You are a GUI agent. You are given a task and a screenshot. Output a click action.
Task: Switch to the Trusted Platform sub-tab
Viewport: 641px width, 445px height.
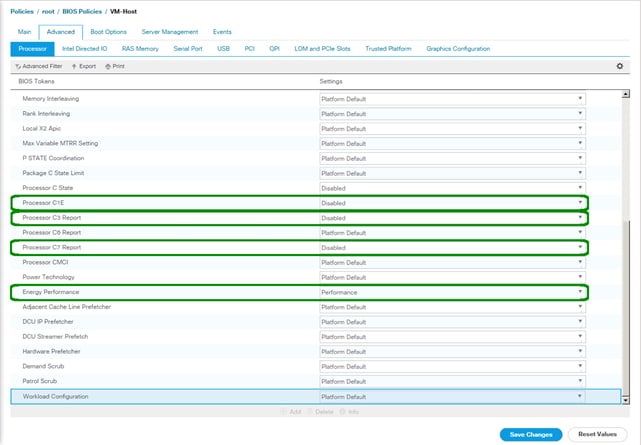(x=388, y=49)
